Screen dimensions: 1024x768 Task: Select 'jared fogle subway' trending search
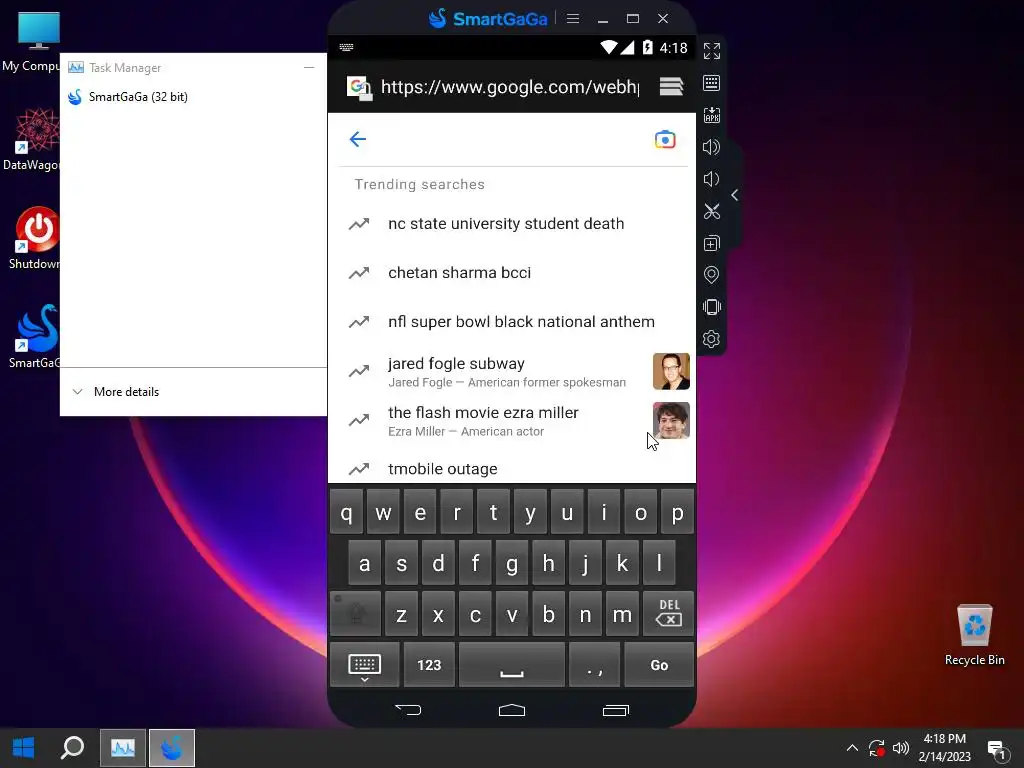(512, 371)
